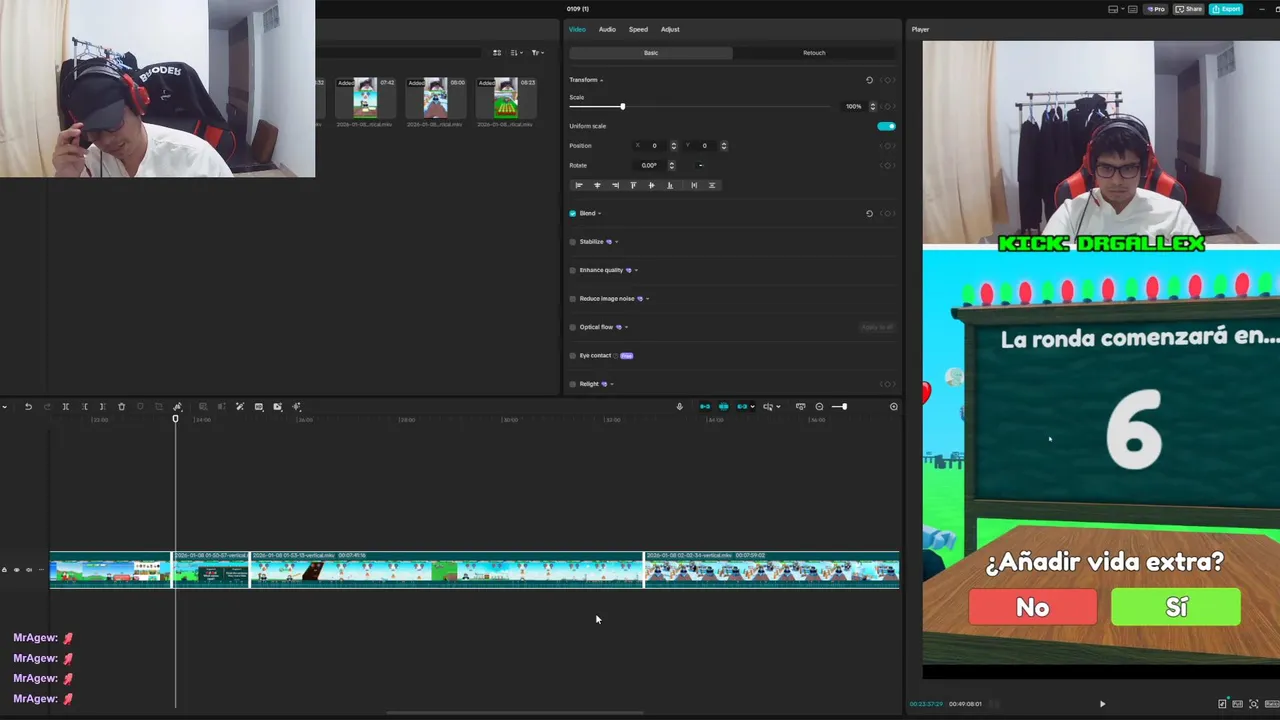Image resolution: width=1280 pixels, height=720 pixels.
Task: Click the align left icon in Transform
Action: pos(578,185)
